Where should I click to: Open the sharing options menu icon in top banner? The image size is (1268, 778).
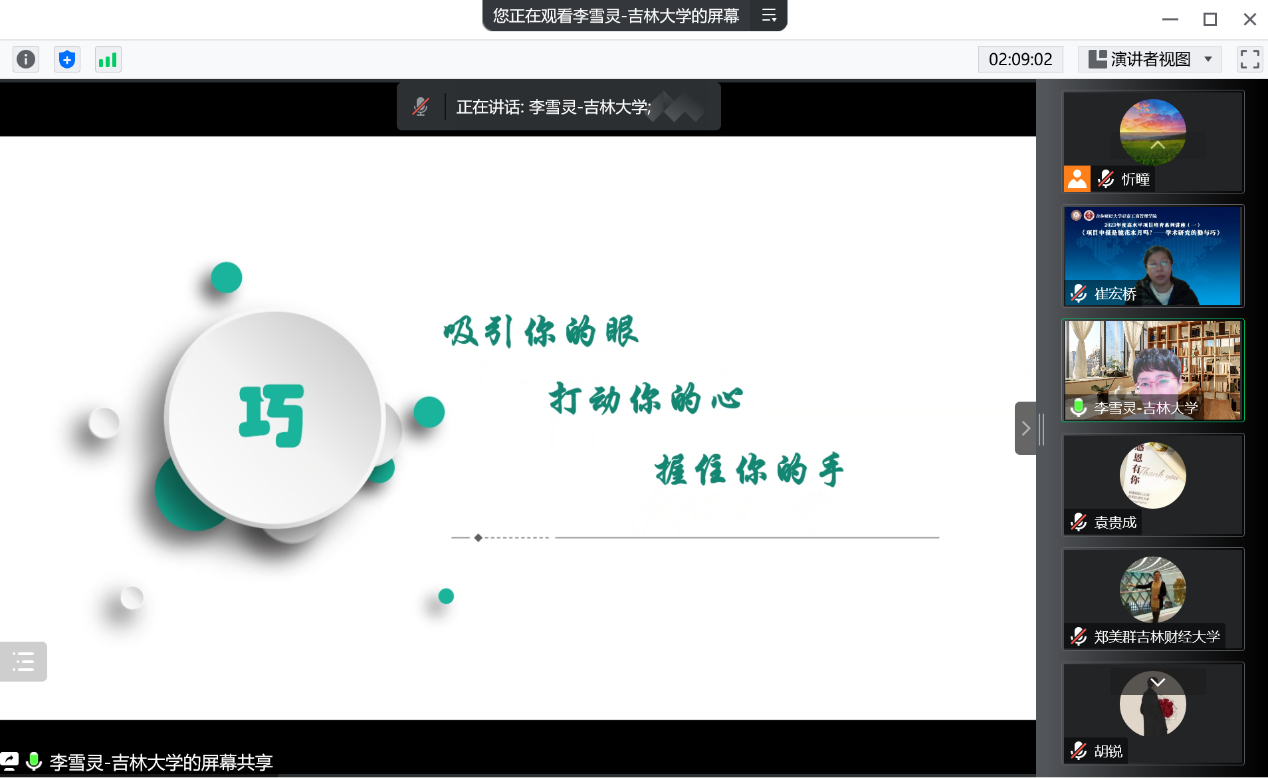click(768, 15)
